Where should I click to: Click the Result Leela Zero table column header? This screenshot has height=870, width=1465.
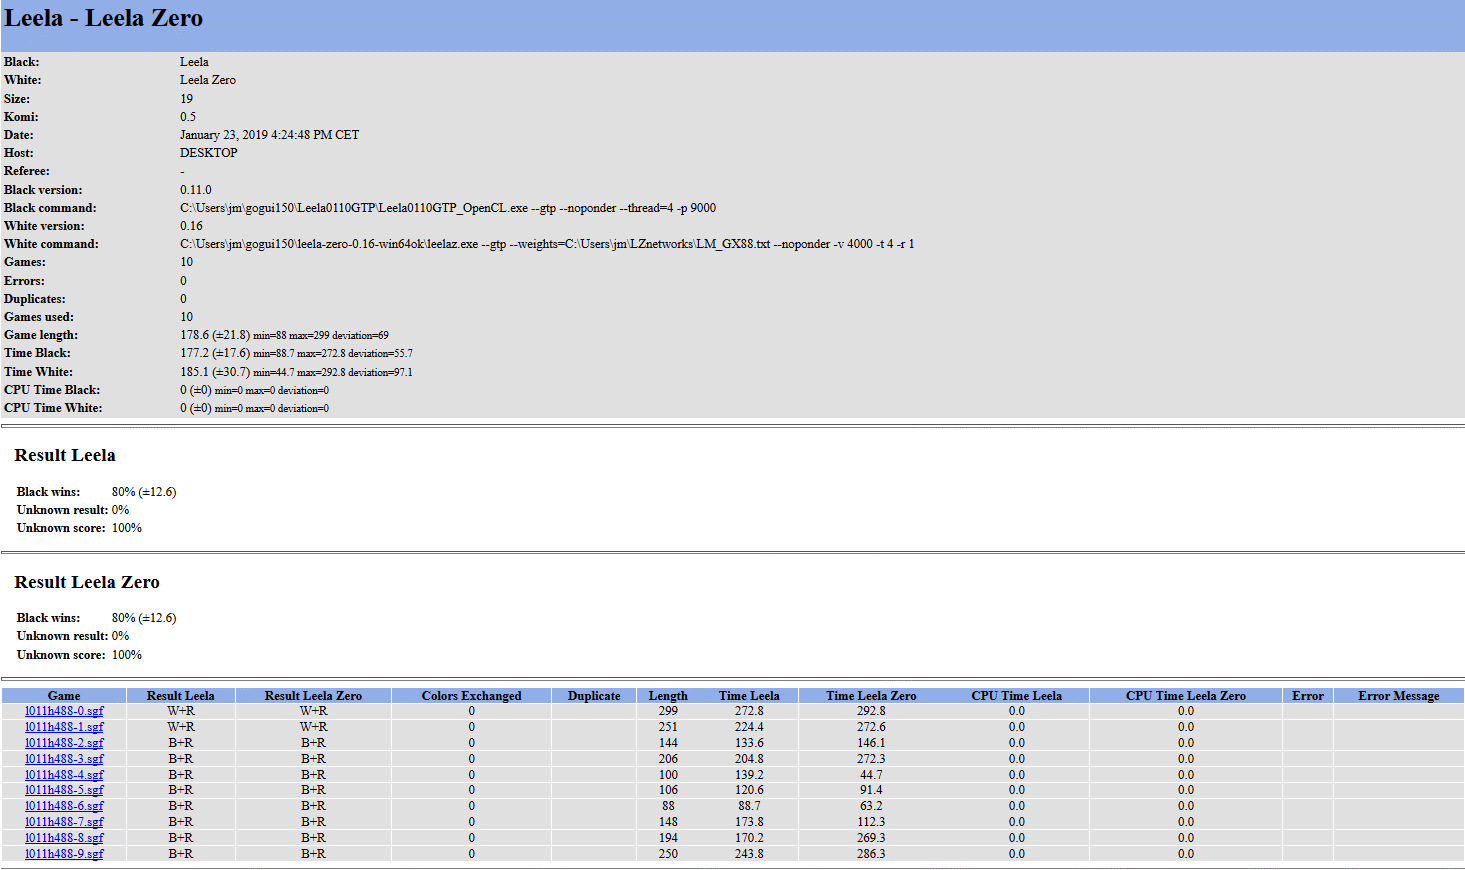313,696
